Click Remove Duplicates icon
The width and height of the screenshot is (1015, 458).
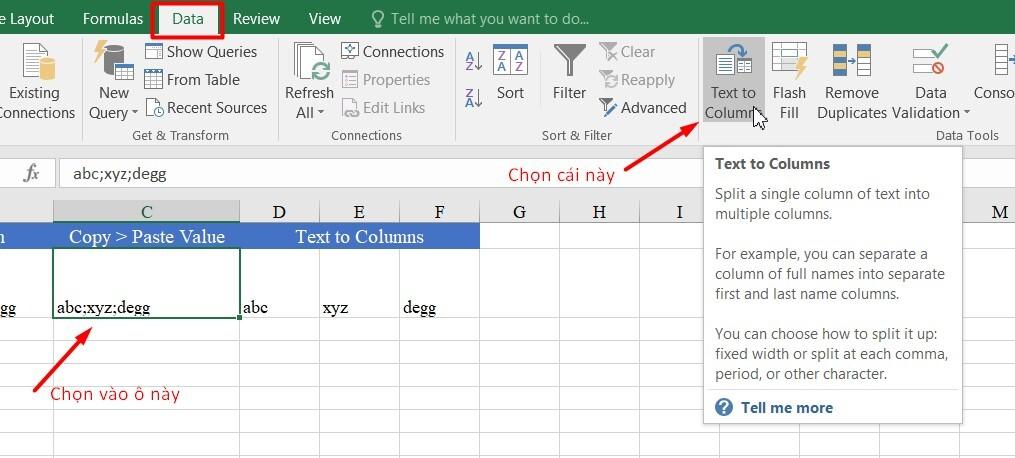tap(851, 61)
